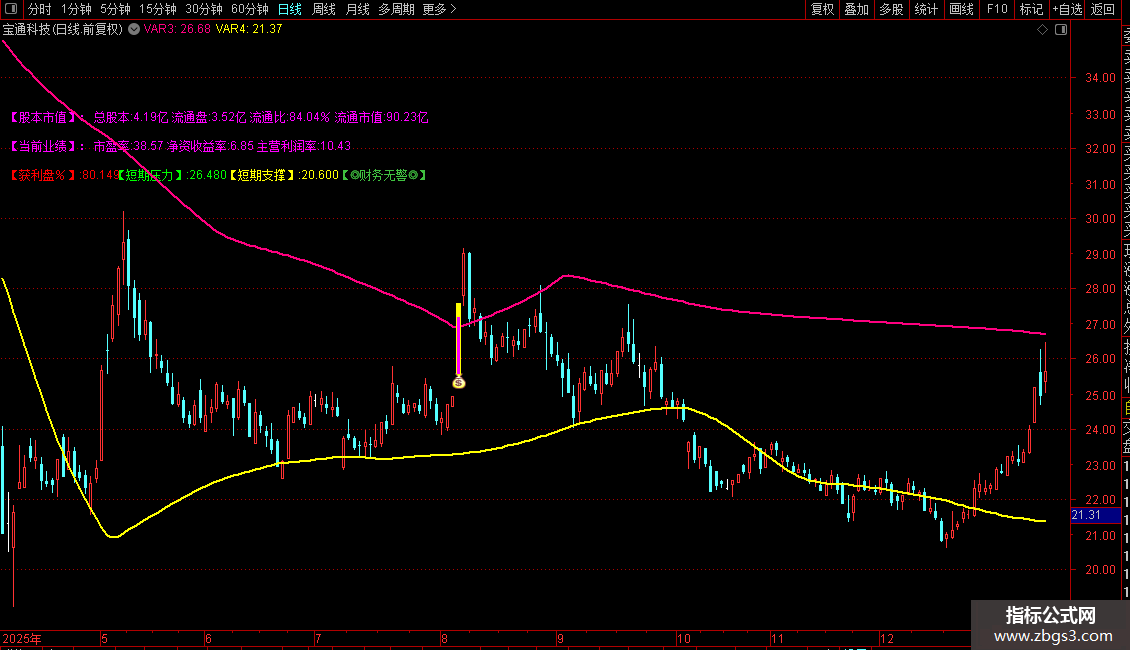Switch to 周线 weekly chart

324,9
